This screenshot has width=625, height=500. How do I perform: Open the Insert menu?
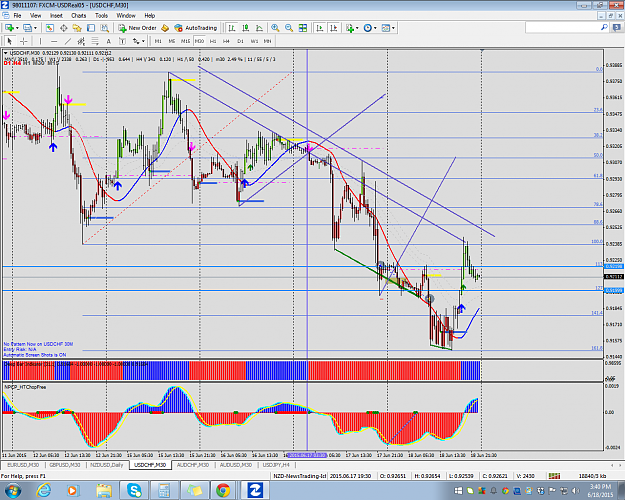coord(56,16)
